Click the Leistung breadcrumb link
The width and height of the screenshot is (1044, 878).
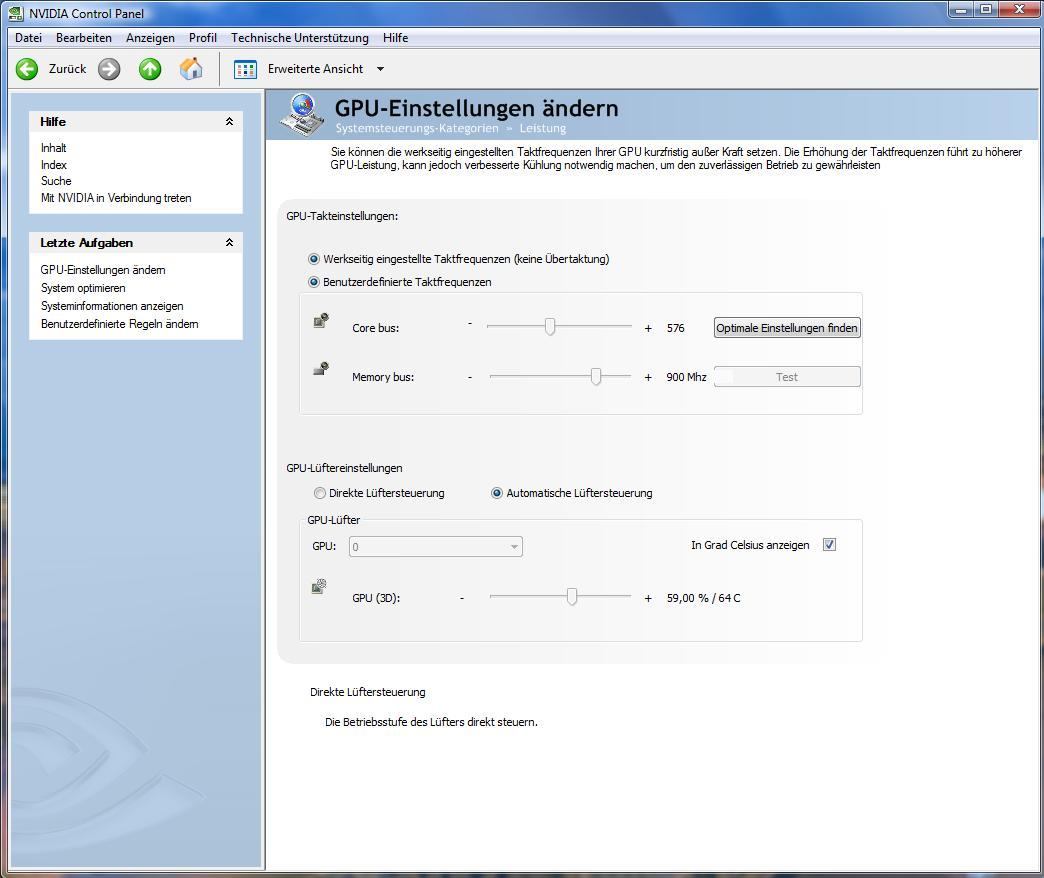coord(543,128)
